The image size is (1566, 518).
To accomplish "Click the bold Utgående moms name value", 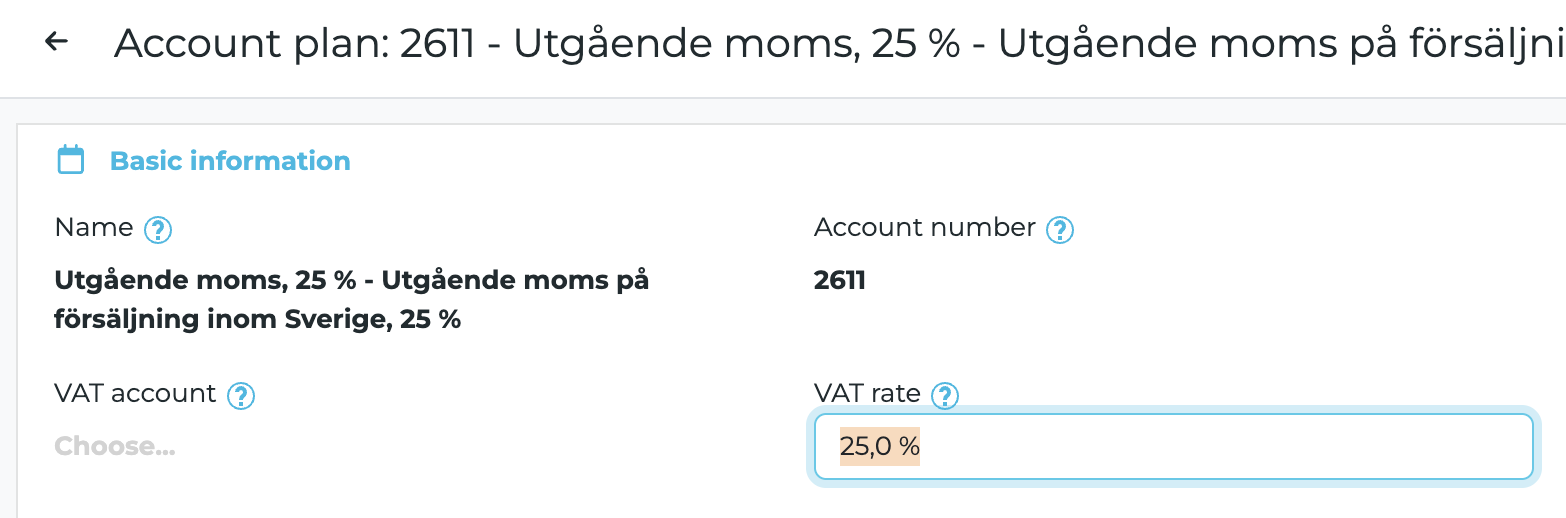I will pos(350,281).
